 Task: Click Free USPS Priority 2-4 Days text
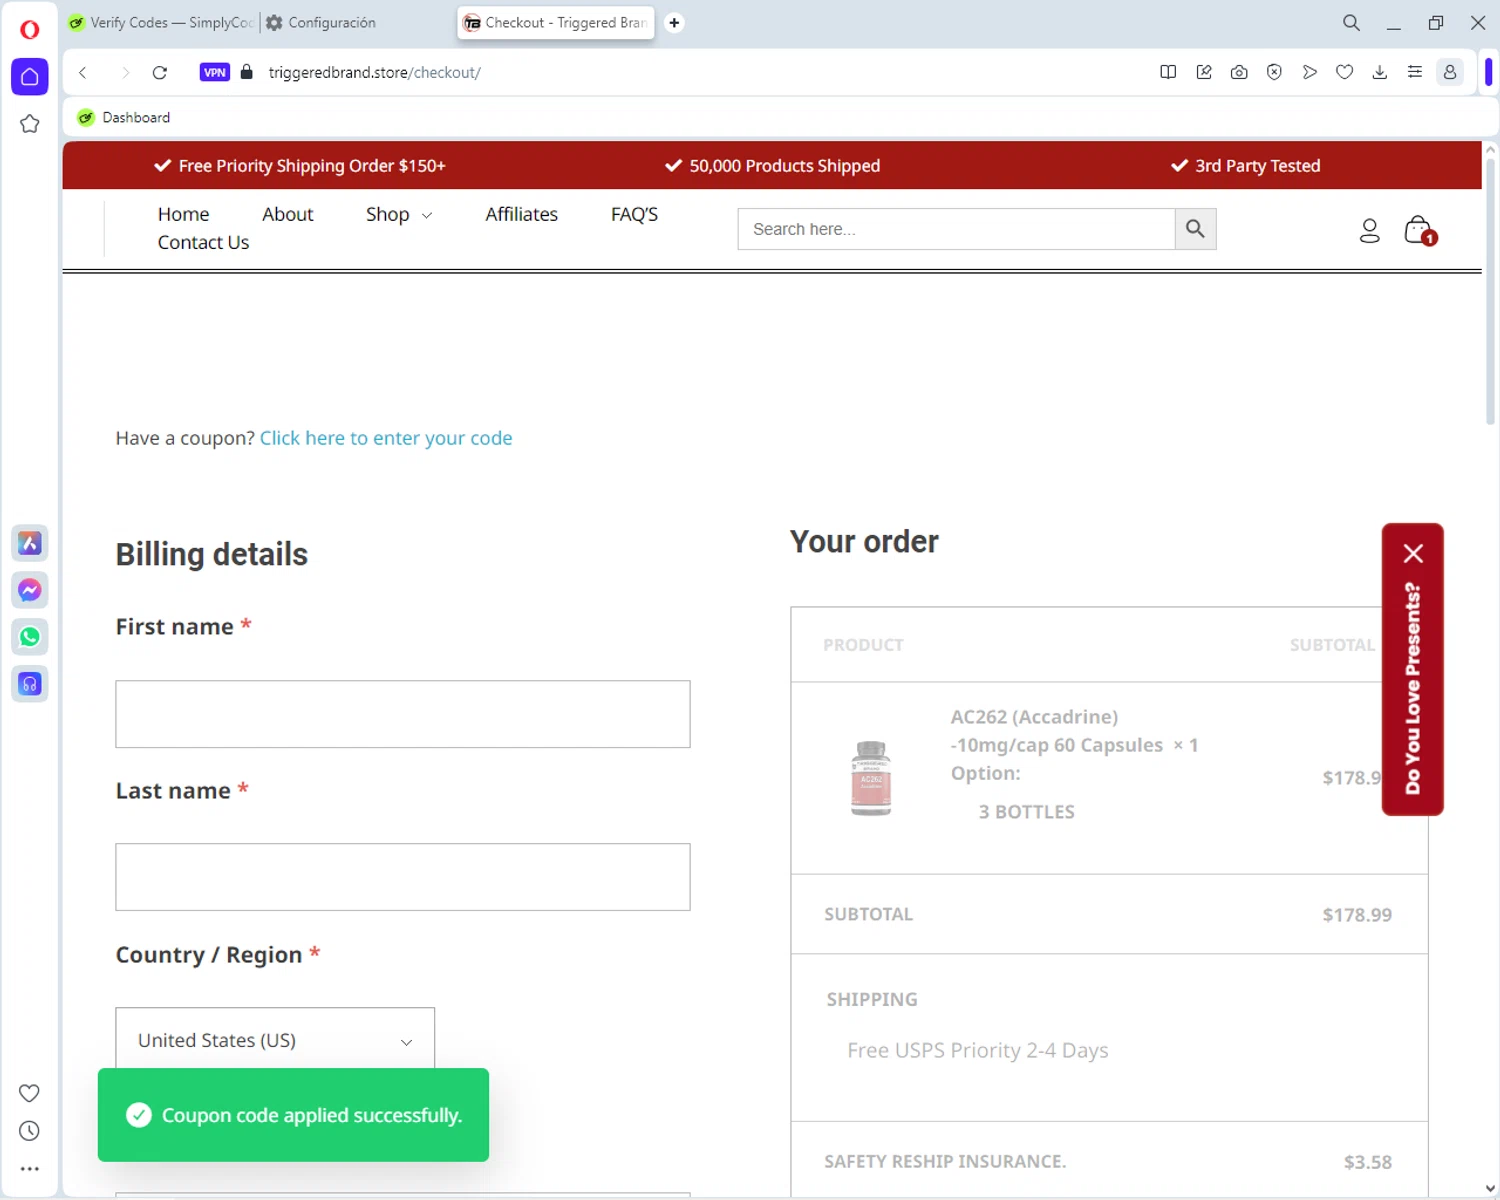pos(978,1050)
